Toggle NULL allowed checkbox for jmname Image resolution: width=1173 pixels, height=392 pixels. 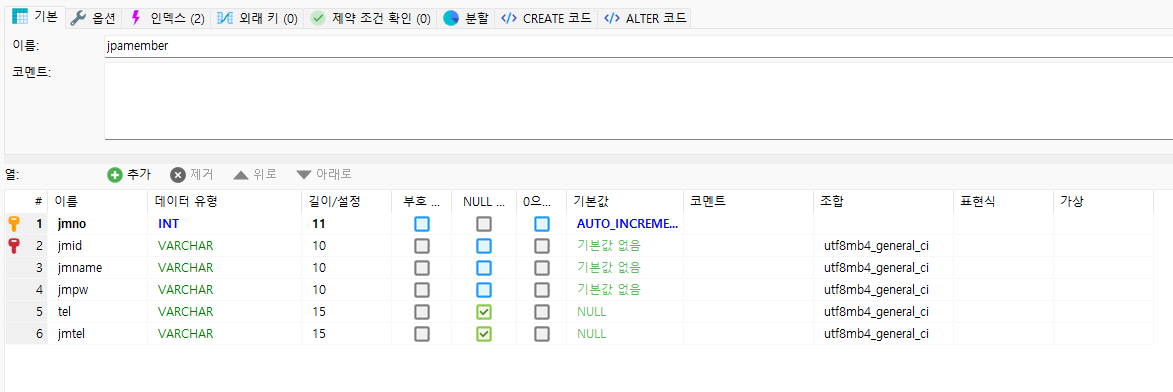pyautogui.click(x=484, y=267)
